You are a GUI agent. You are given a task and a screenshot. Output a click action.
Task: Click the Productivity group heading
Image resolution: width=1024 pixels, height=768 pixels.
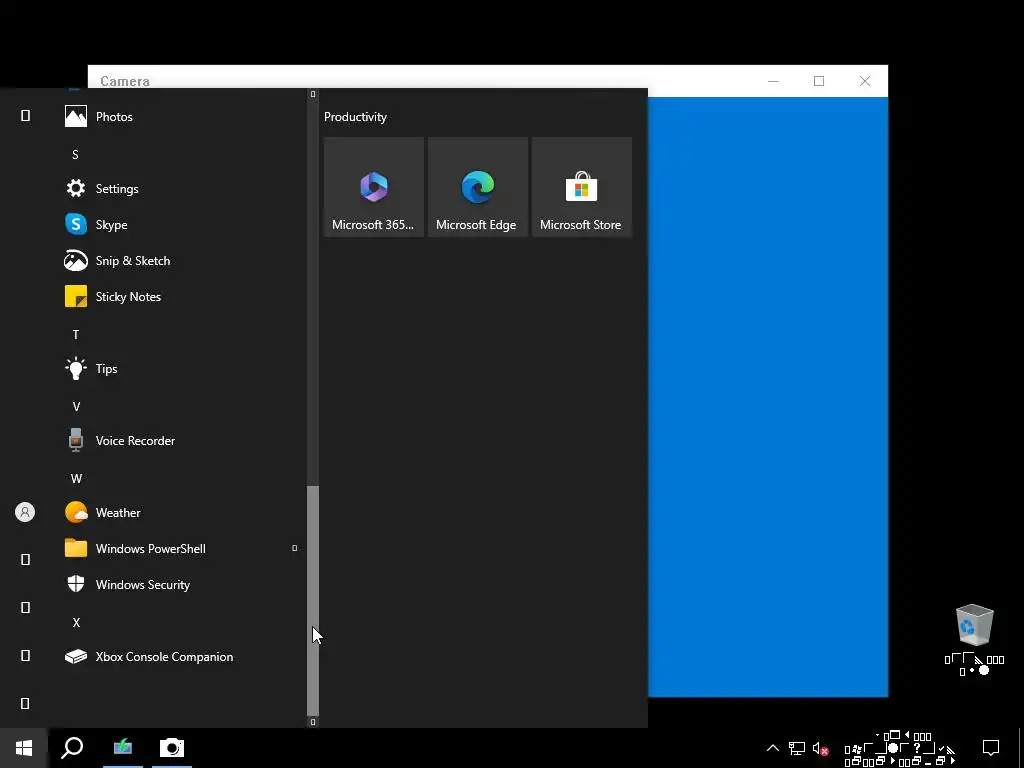tap(355, 117)
